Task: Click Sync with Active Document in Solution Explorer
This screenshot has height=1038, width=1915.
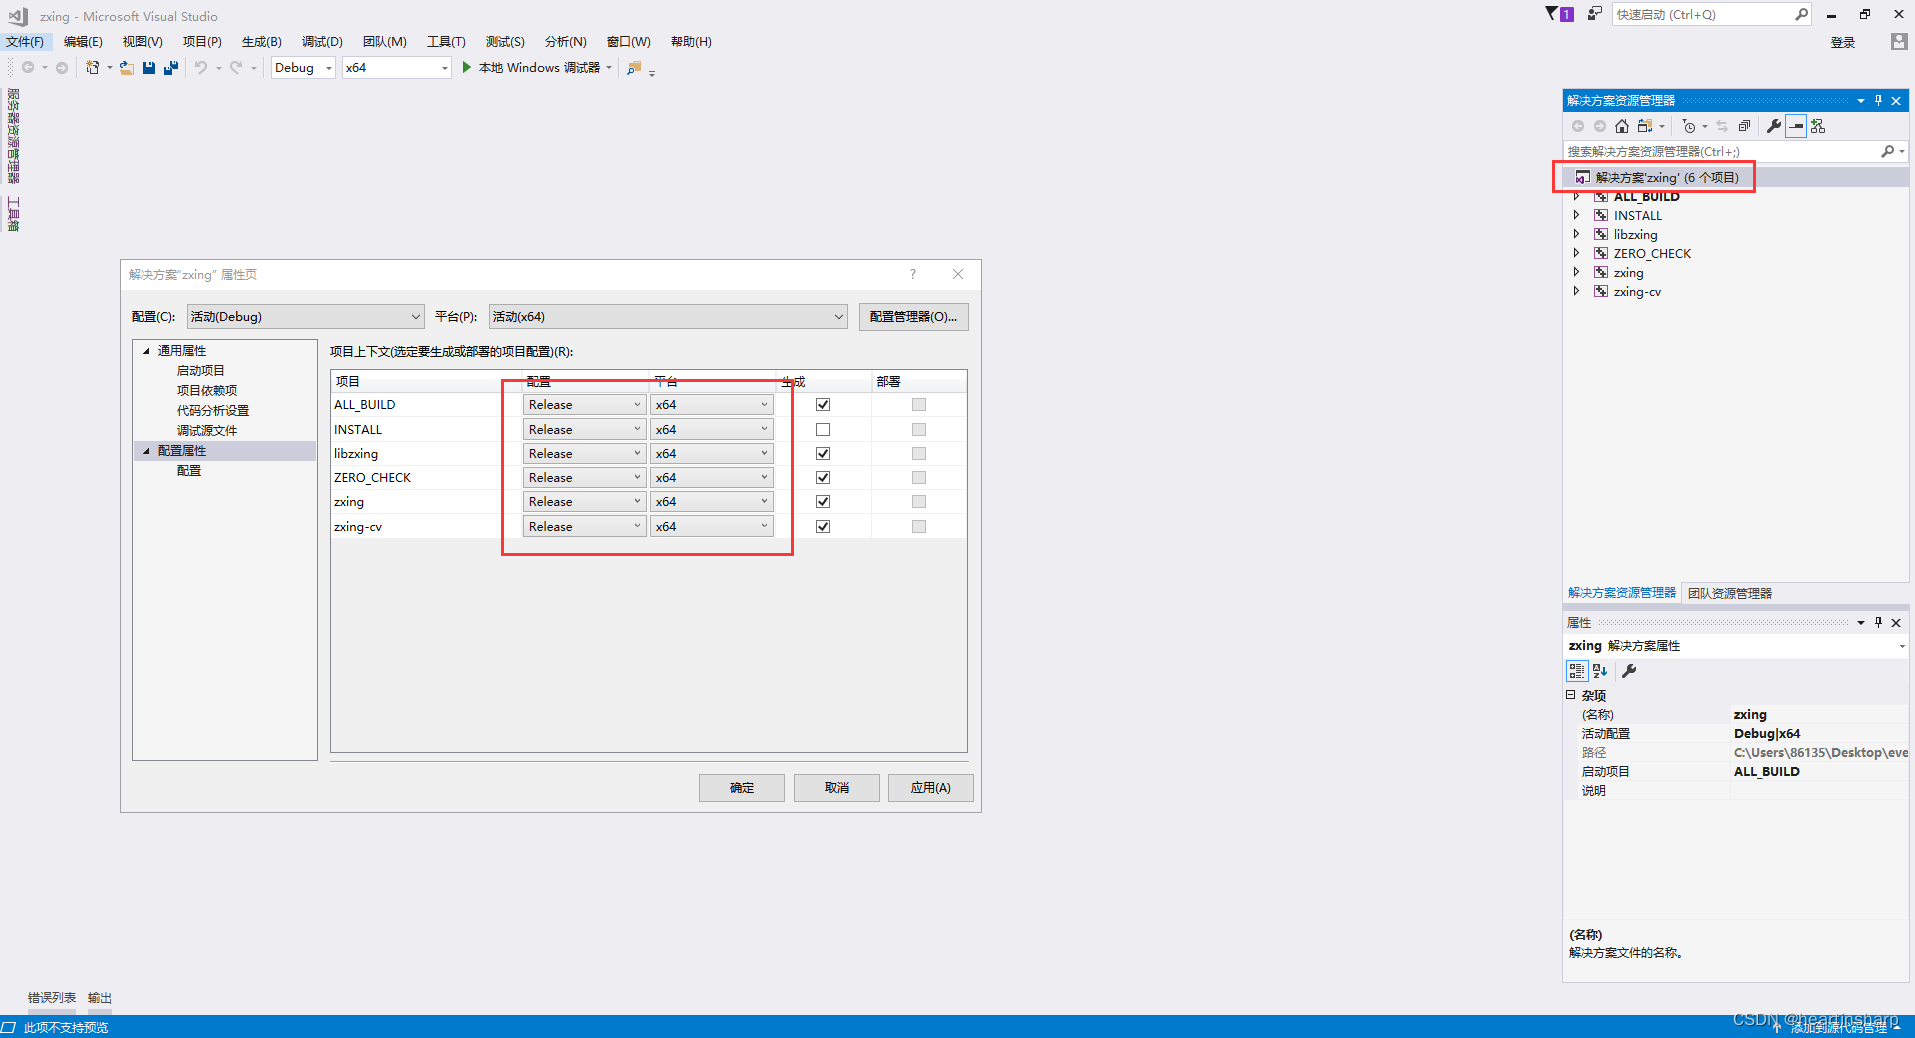Action: point(1721,126)
